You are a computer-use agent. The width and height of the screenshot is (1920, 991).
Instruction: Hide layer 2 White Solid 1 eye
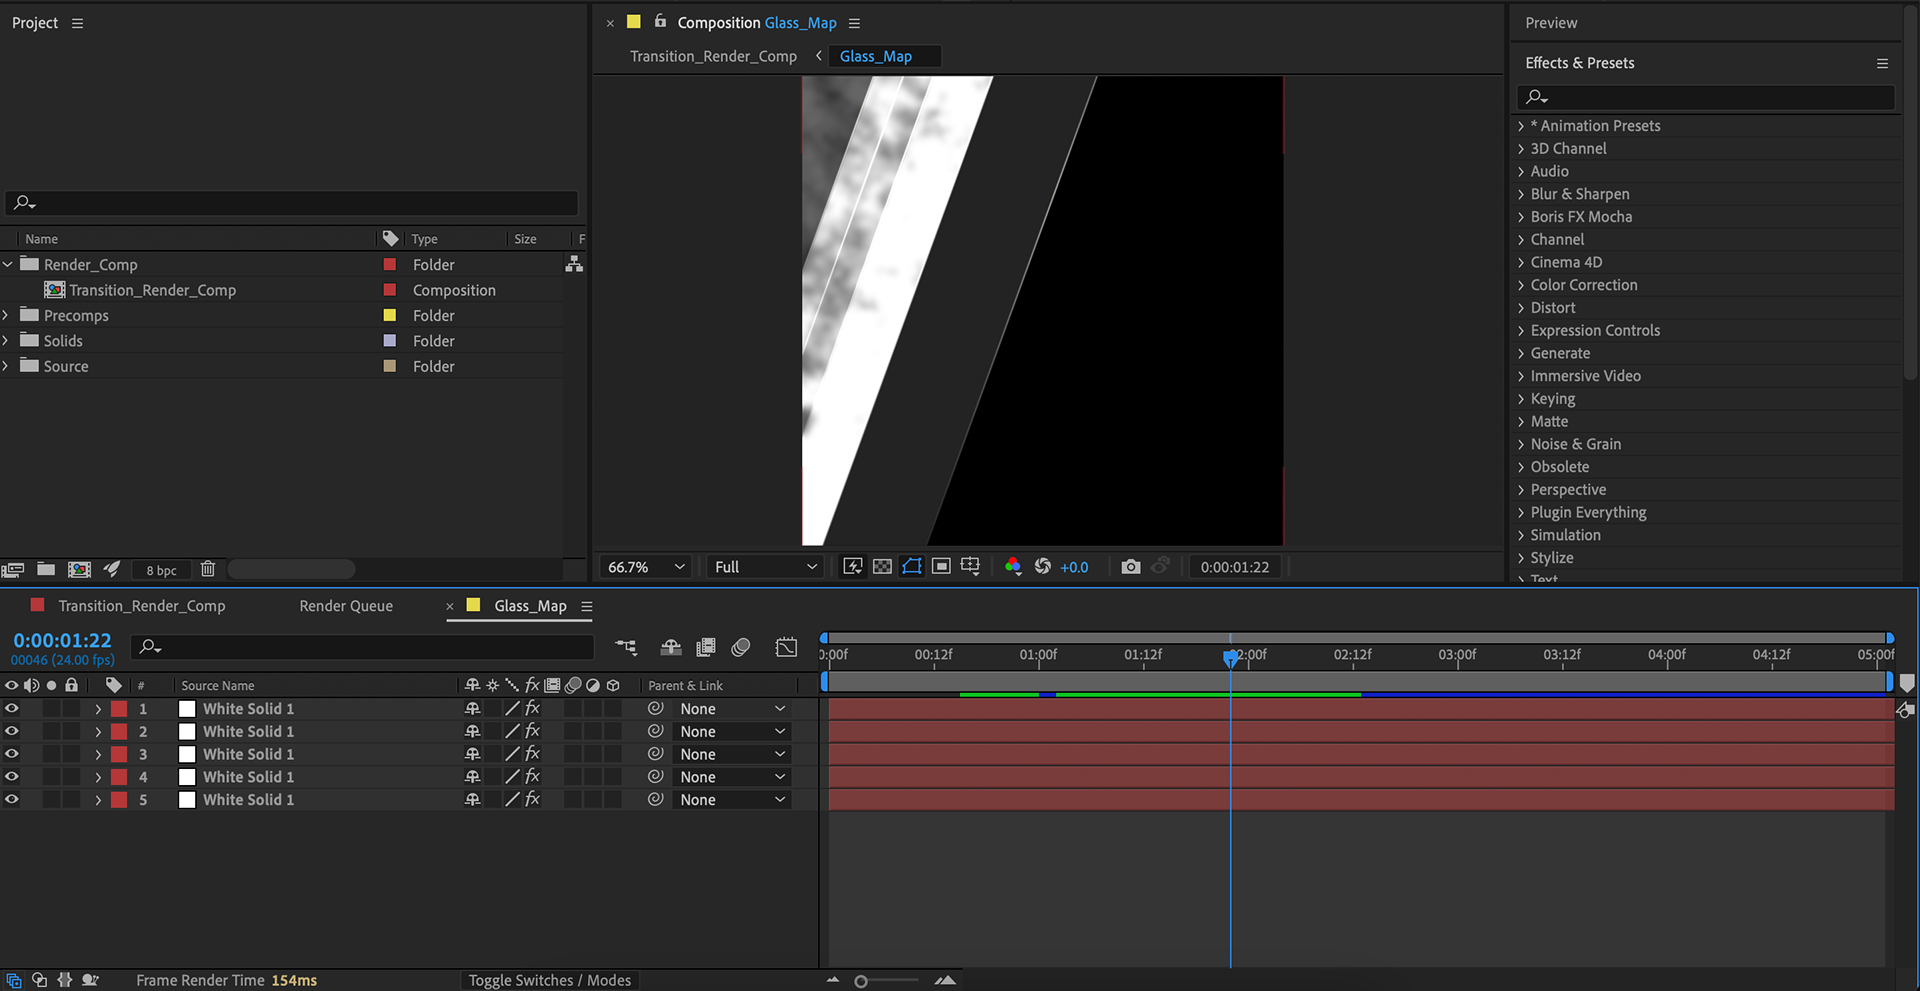12,731
